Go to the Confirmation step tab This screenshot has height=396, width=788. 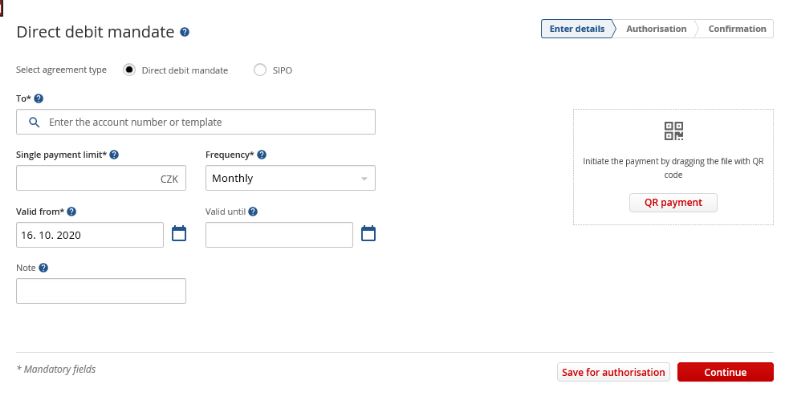coord(737,29)
